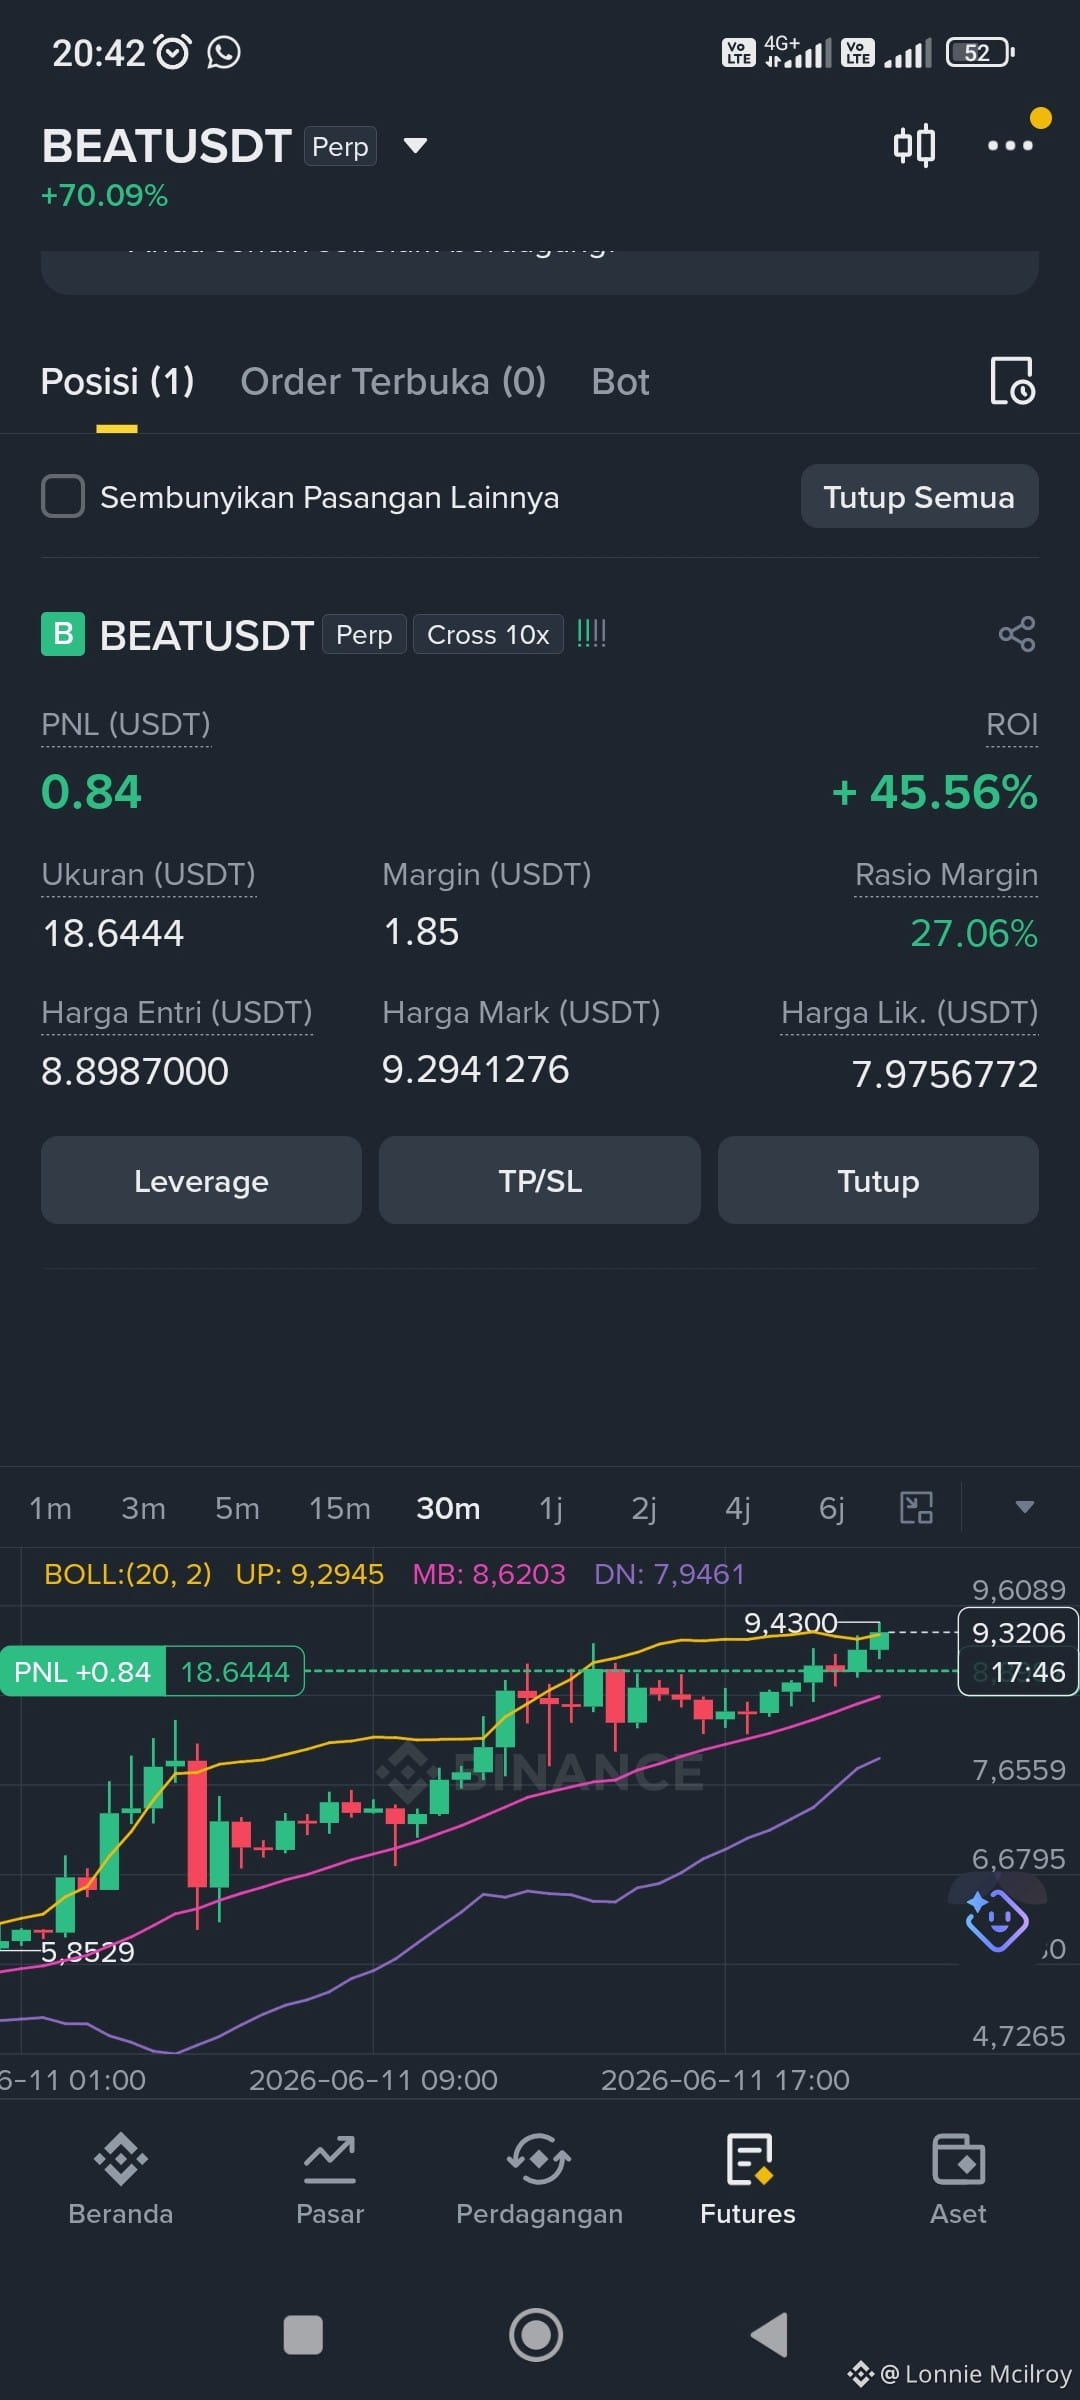Screen dimensions: 1080x2400
Task: Tap the 9,4300 high price label
Action: click(790, 1622)
